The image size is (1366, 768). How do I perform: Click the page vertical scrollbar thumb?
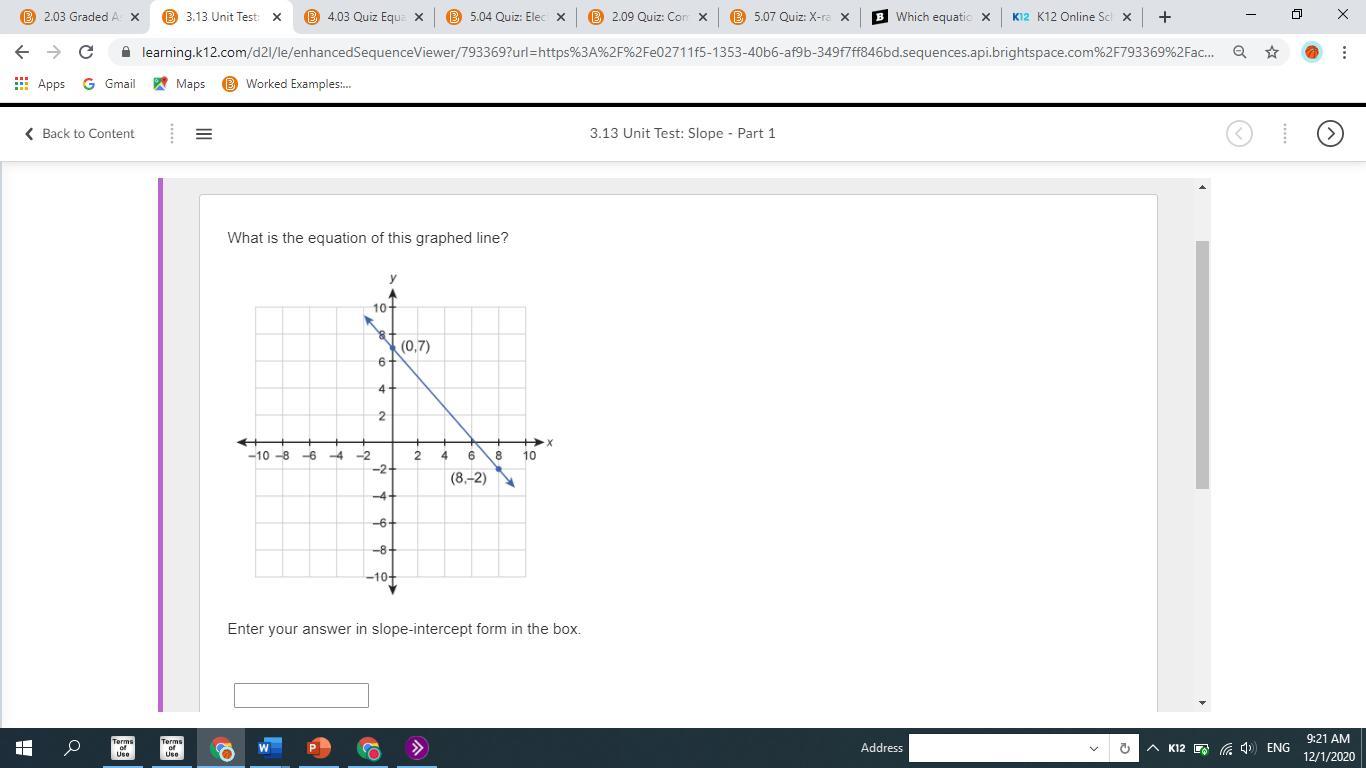[x=1202, y=365]
